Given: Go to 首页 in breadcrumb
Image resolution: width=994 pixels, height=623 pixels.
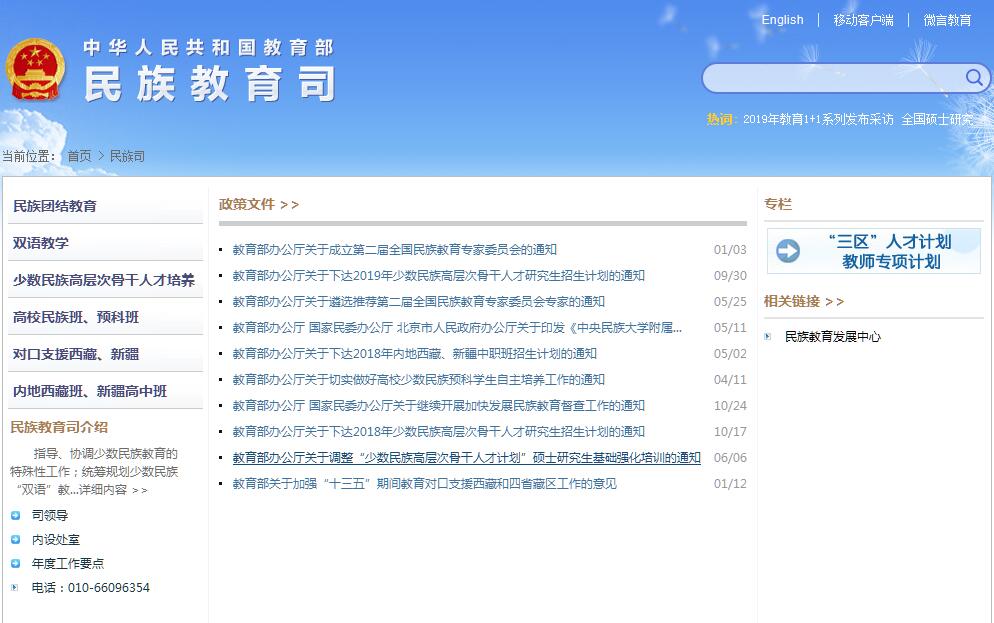Looking at the screenshot, I should [79, 156].
